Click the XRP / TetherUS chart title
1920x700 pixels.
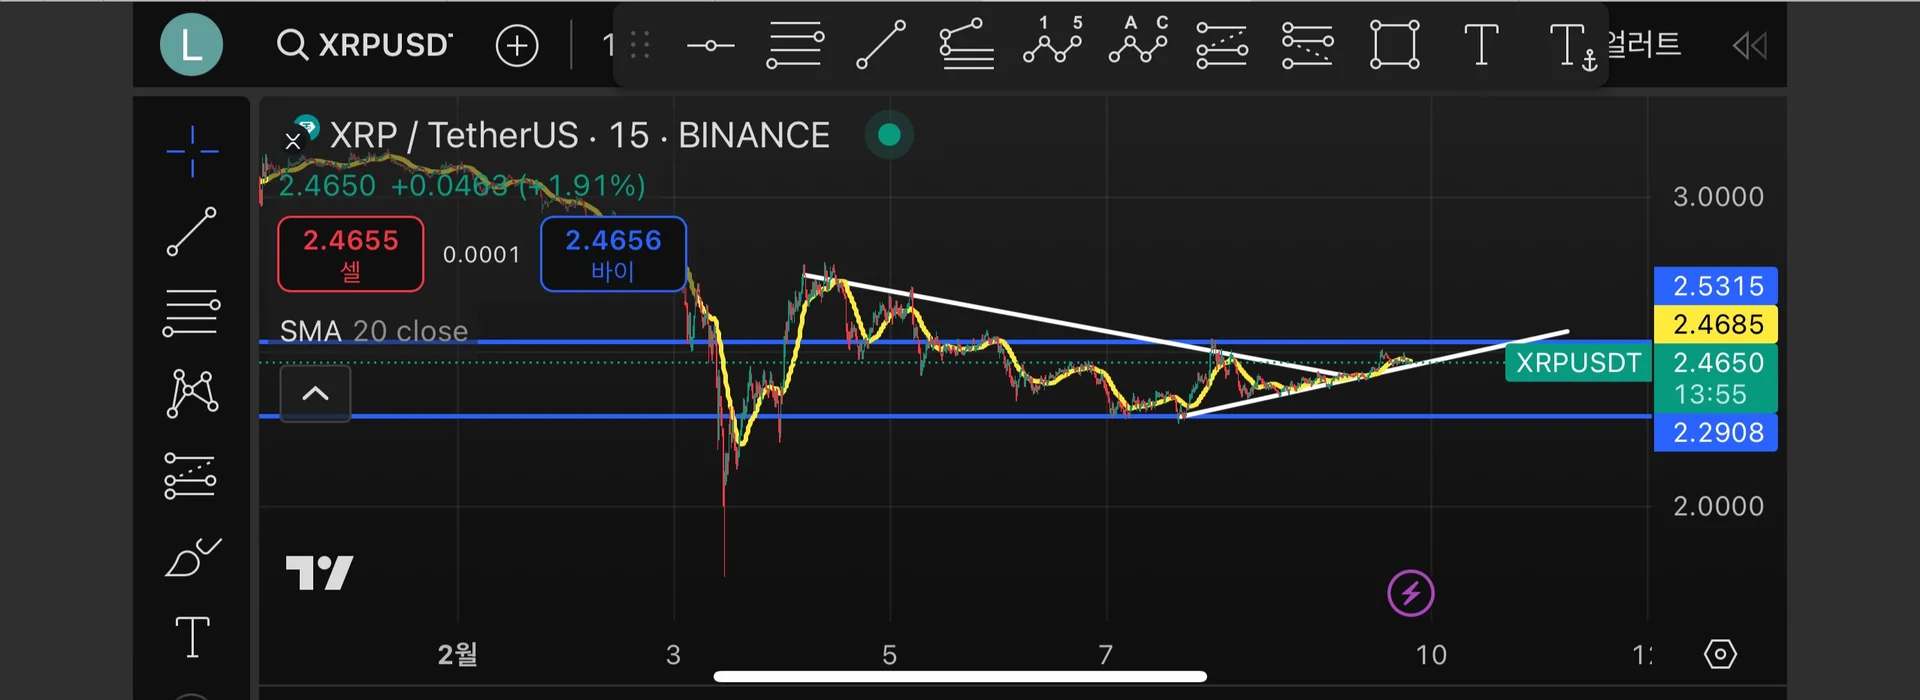pyautogui.click(x=580, y=135)
